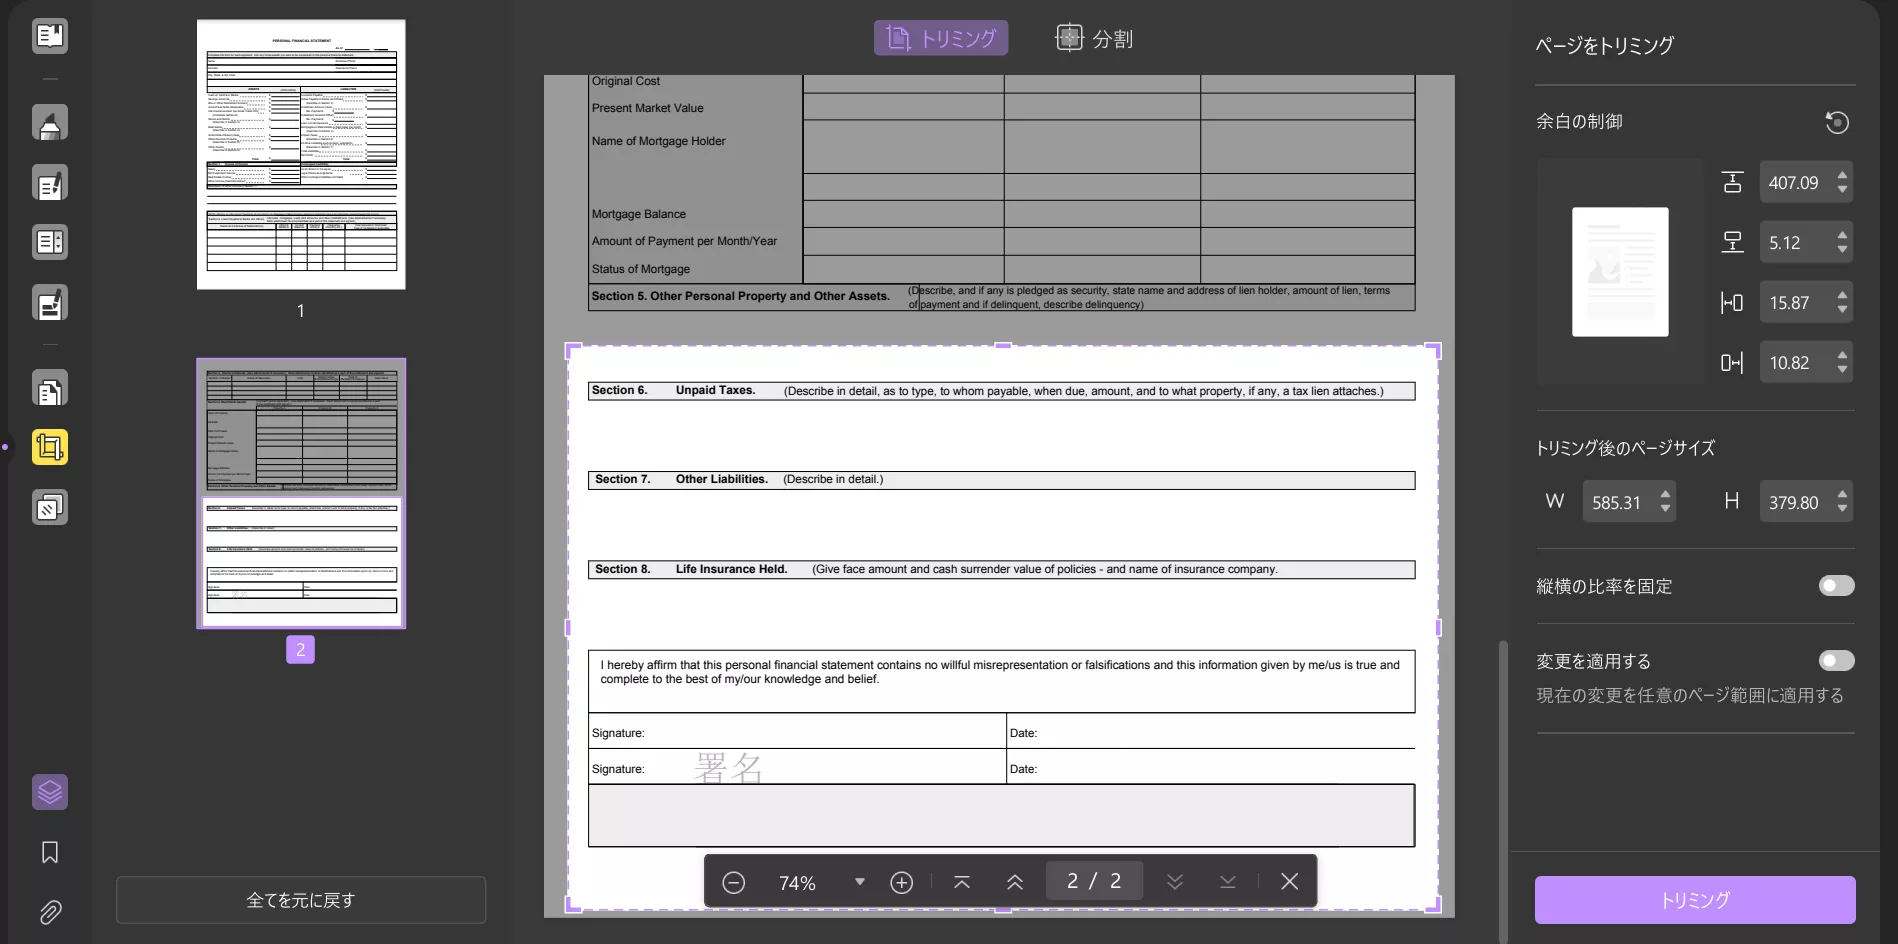Click the document vertical scrollbar
Image resolution: width=1898 pixels, height=944 pixels.
[x=1502, y=790]
